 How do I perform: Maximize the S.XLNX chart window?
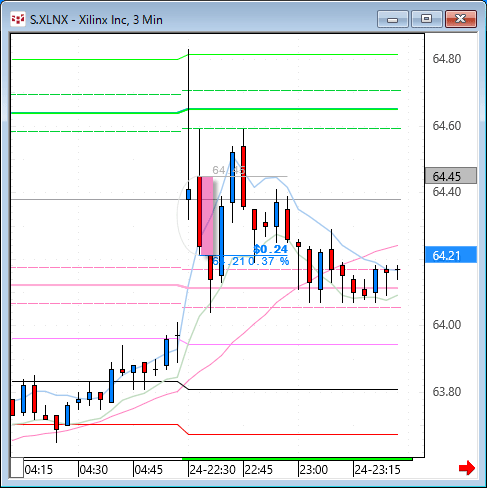(426, 19)
